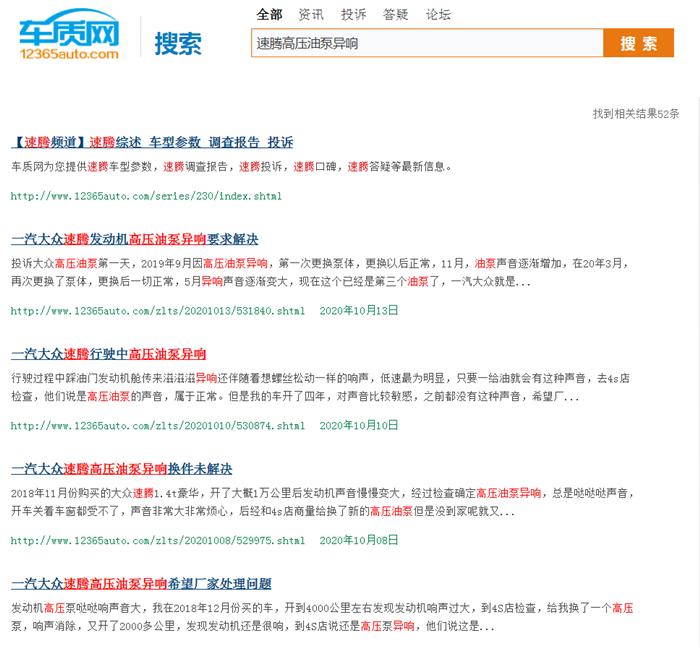Viewport: 700px width, 648px height.
Task: Open the 论坛 tab
Action: 438,15
